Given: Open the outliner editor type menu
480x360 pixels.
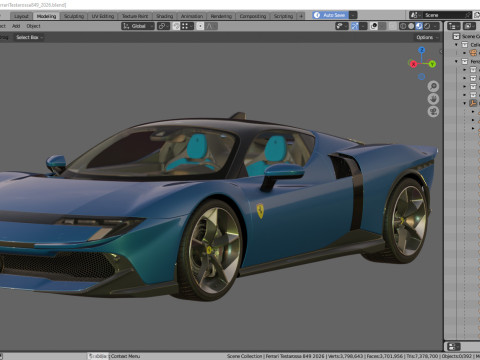Looking at the screenshot, I should [x=454, y=26].
